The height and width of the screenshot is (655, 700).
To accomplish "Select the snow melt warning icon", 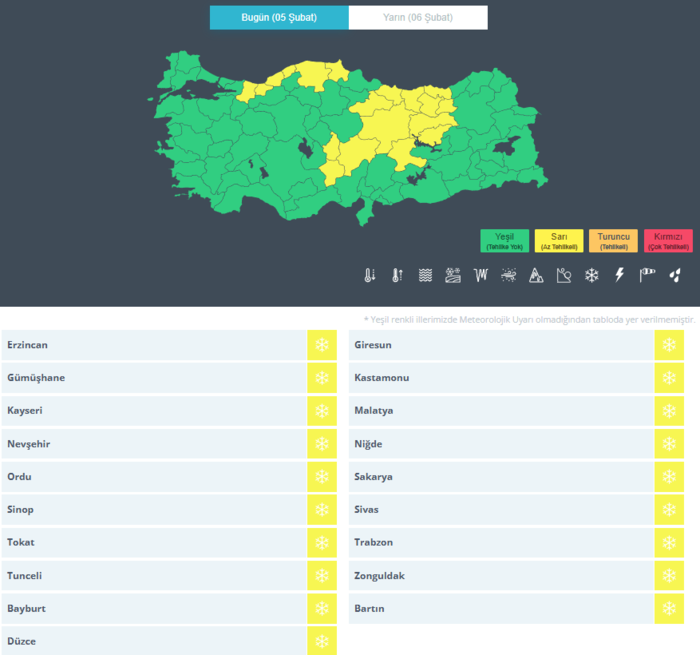I will click(453, 275).
